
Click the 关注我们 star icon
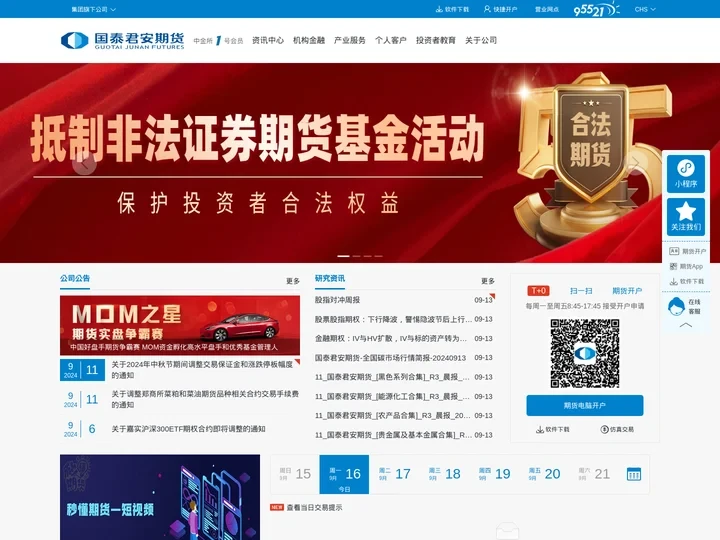[x=686, y=217]
